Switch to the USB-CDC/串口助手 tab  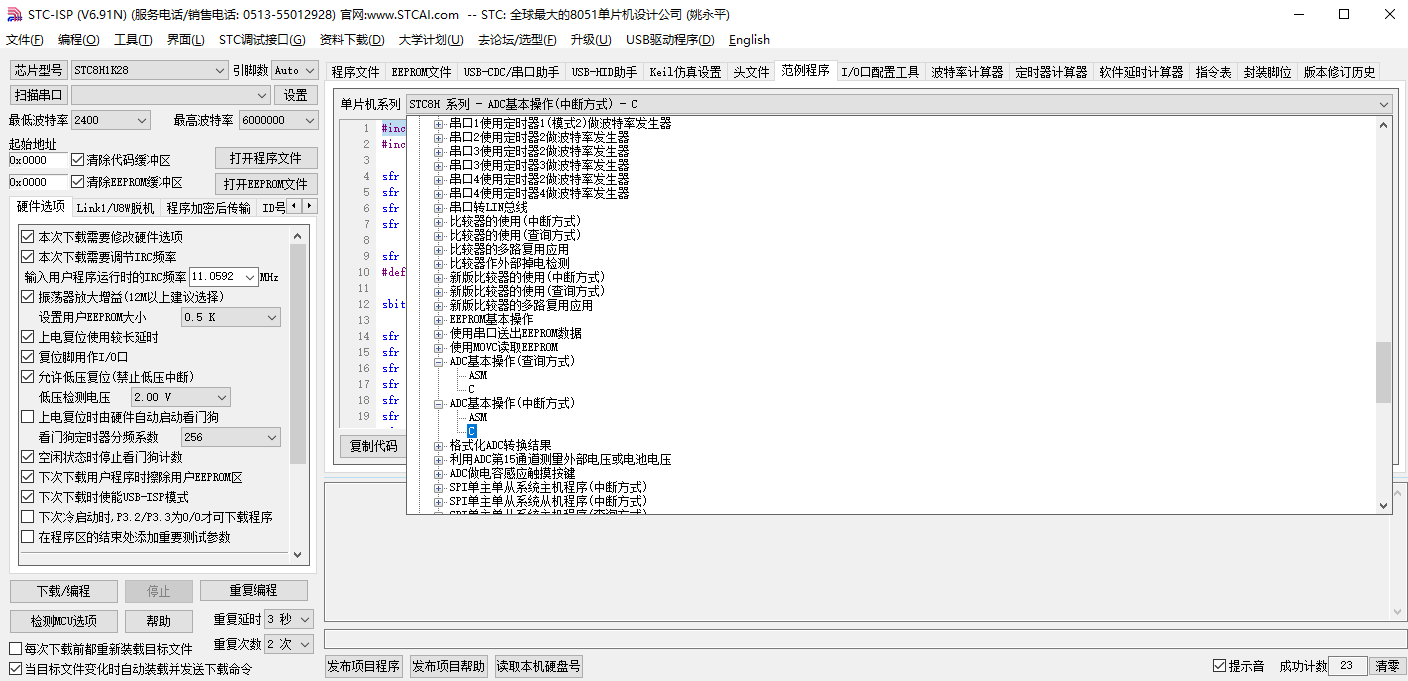(511, 72)
